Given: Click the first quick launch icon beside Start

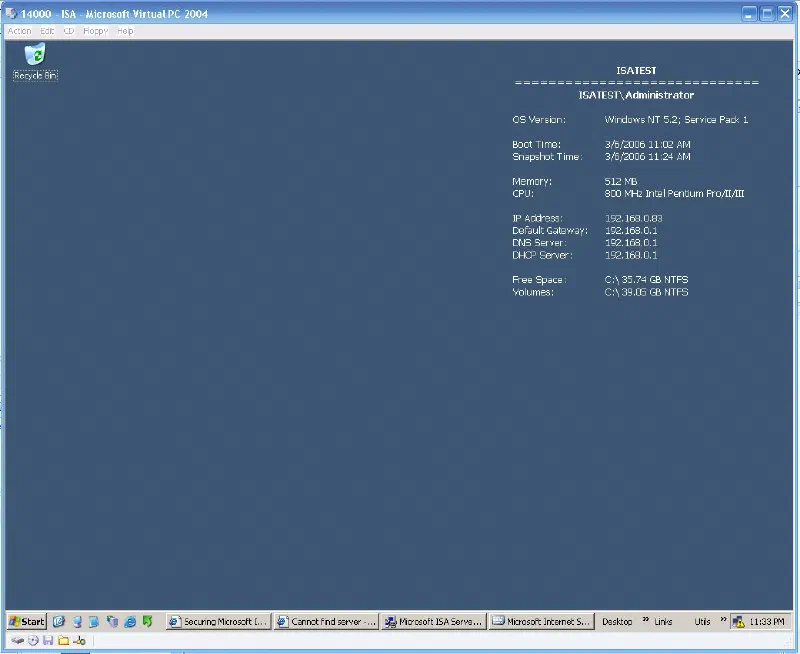Looking at the screenshot, I should pos(59,621).
